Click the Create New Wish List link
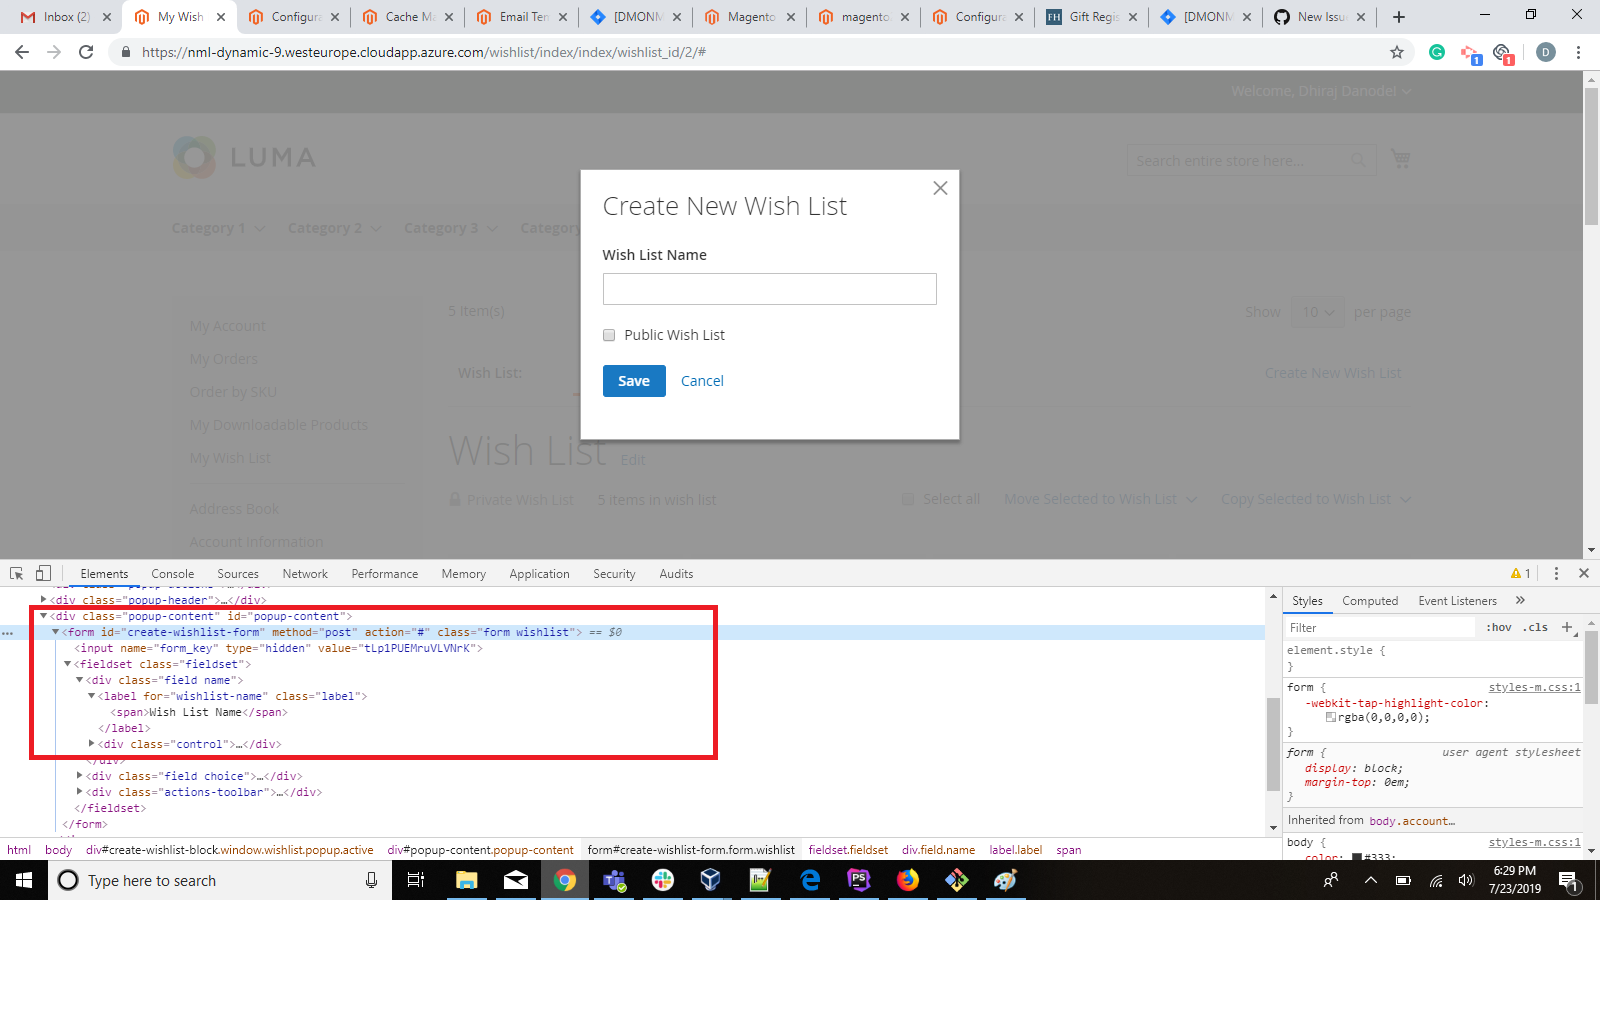Image resolution: width=1600 pixels, height=1016 pixels. click(1333, 372)
